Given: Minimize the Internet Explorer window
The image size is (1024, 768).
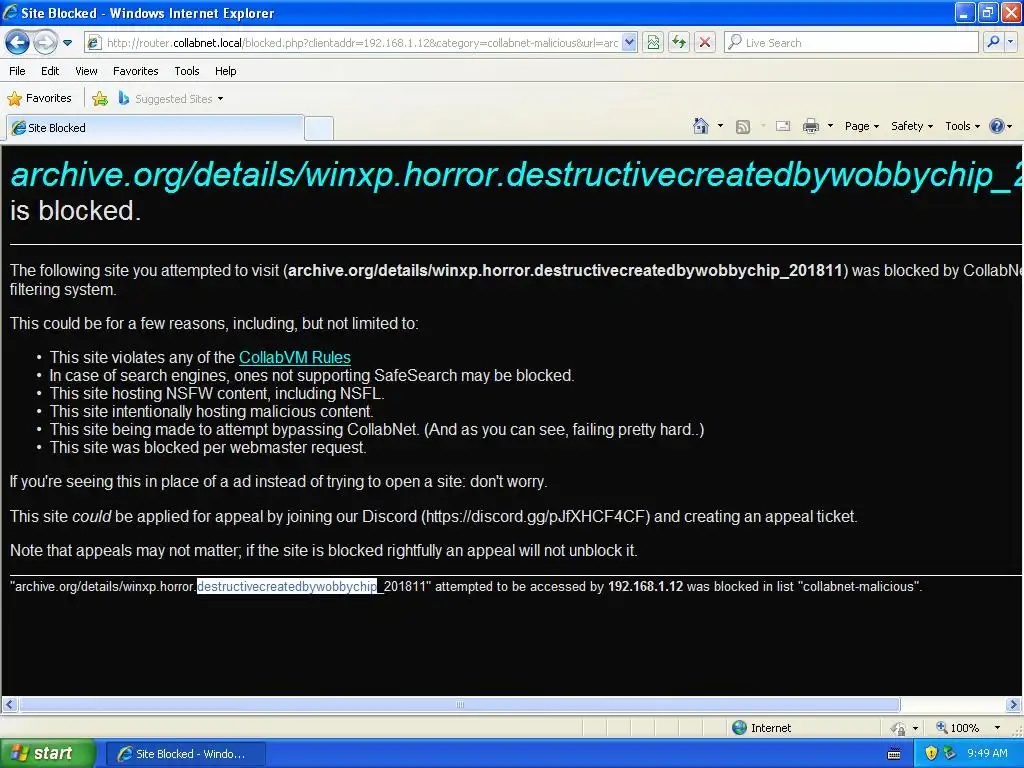Looking at the screenshot, I should [x=964, y=12].
